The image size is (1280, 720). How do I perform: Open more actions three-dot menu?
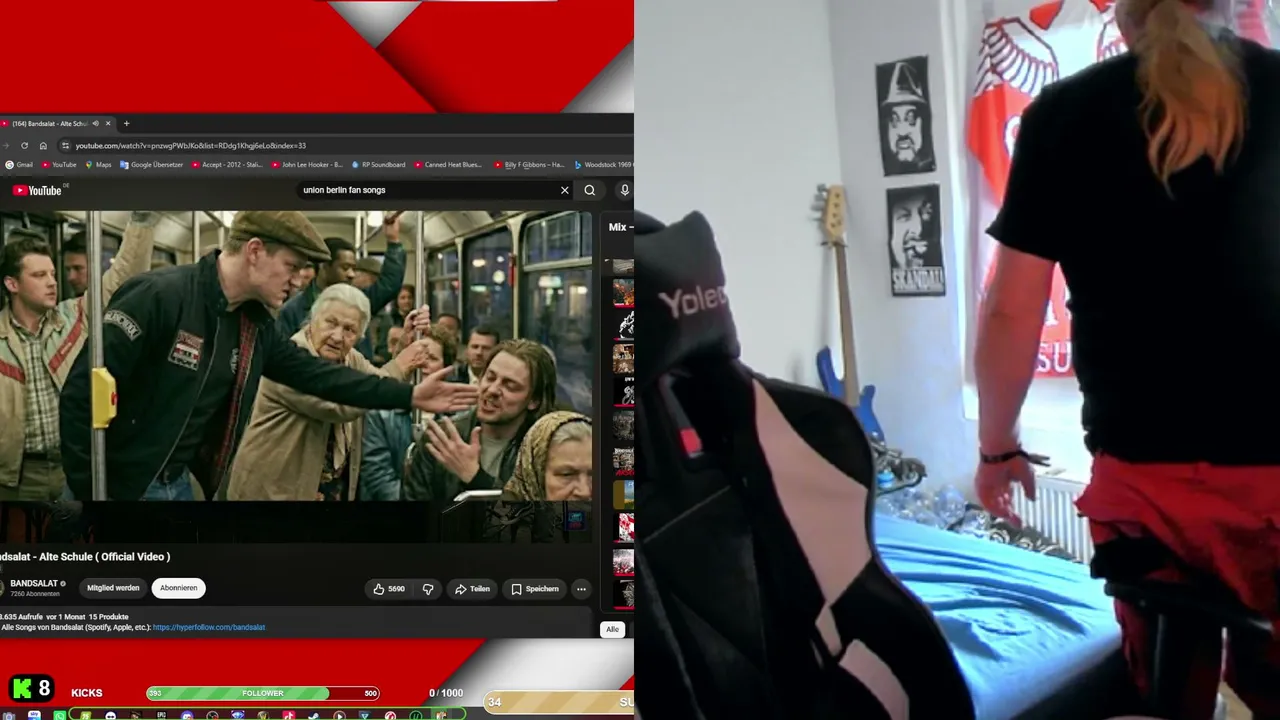point(581,589)
